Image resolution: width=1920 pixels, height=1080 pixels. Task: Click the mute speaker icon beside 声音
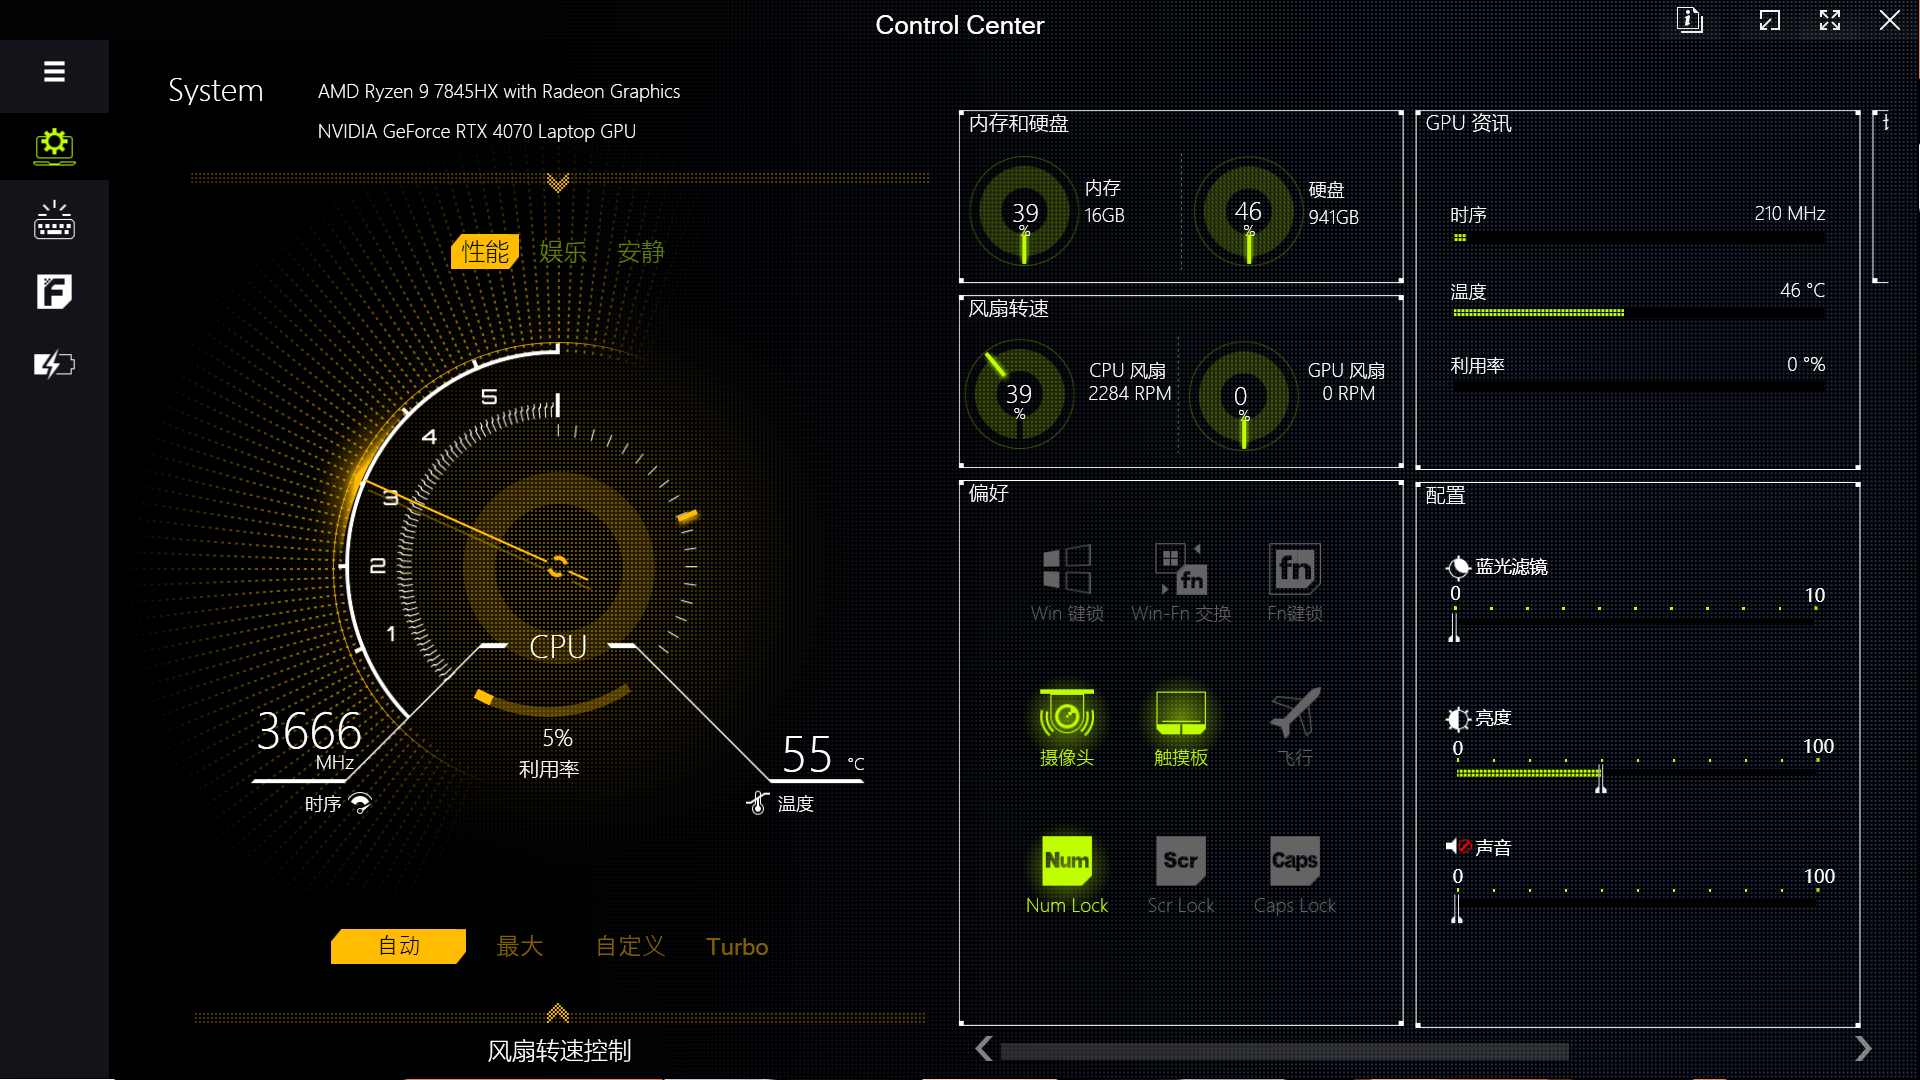(1457, 847)
